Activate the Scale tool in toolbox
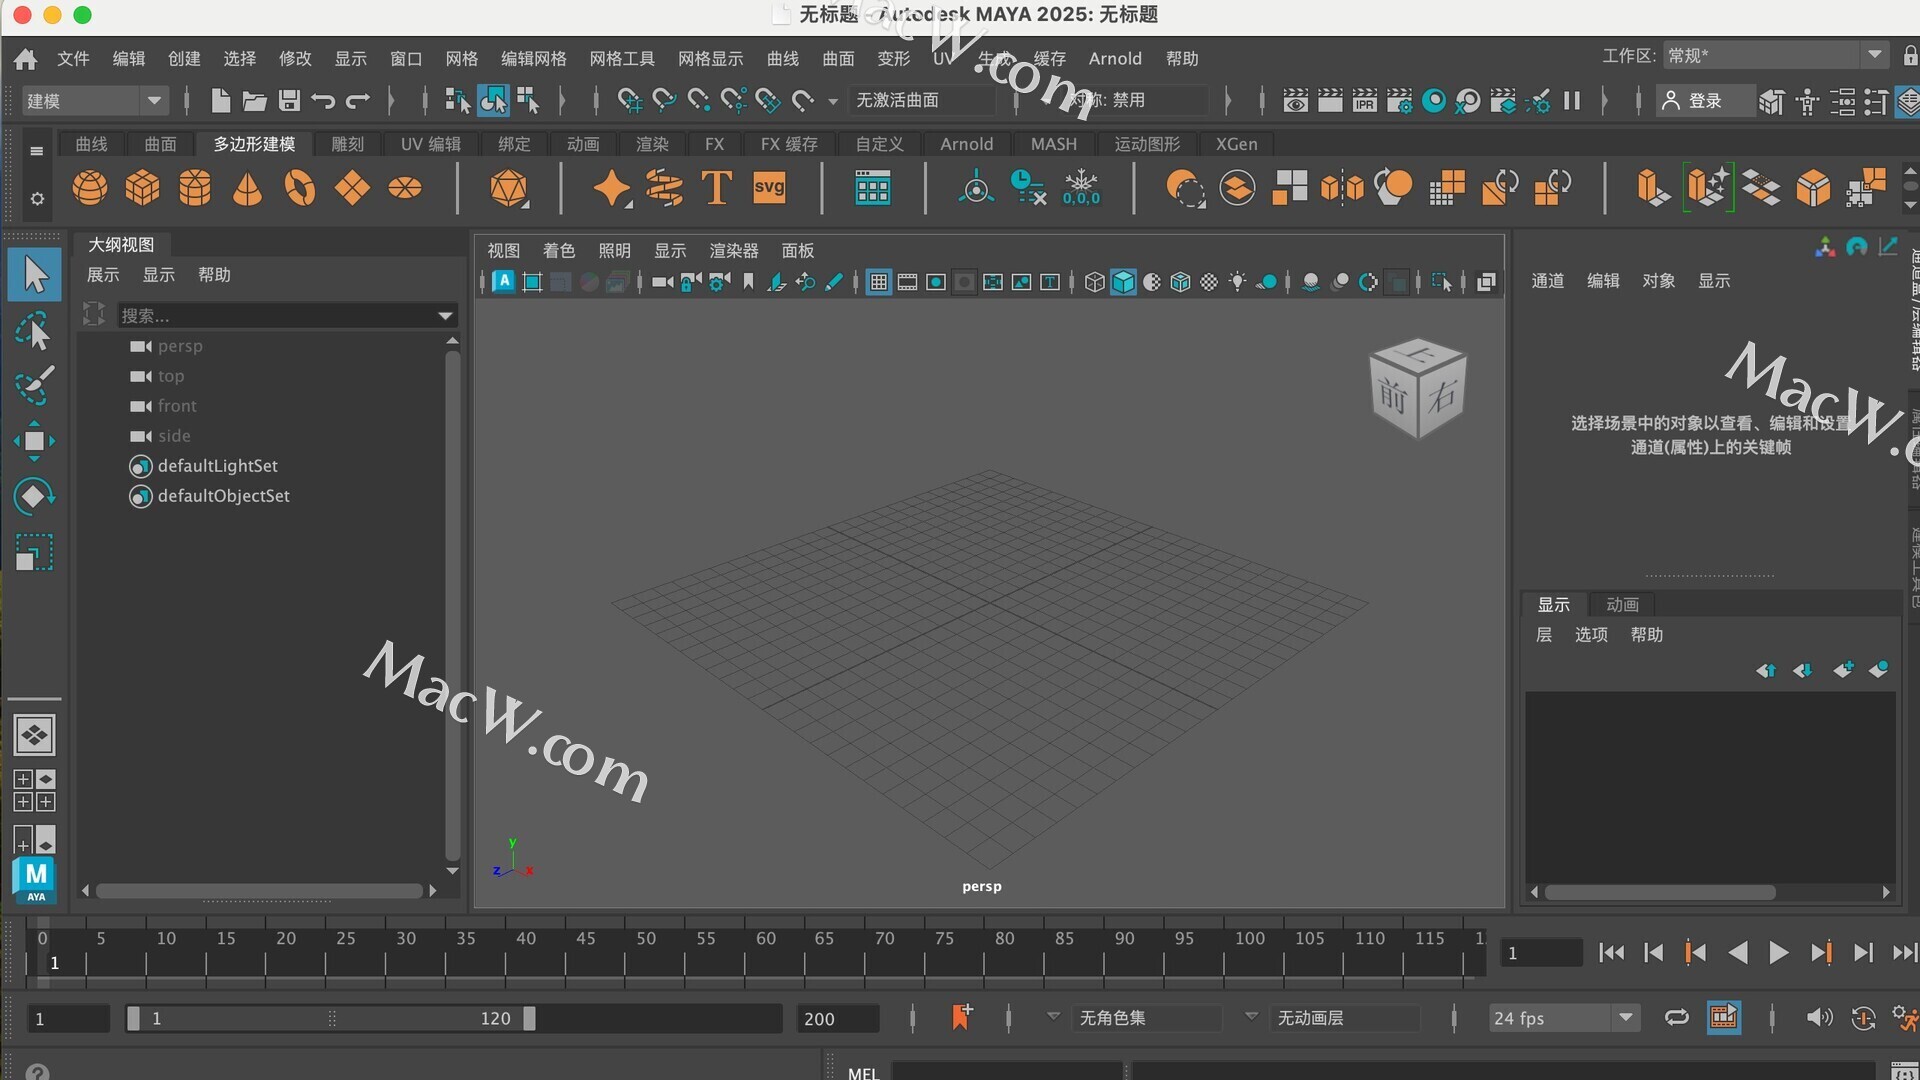The image size is (1920, 1080). click(x=33, y=552)
